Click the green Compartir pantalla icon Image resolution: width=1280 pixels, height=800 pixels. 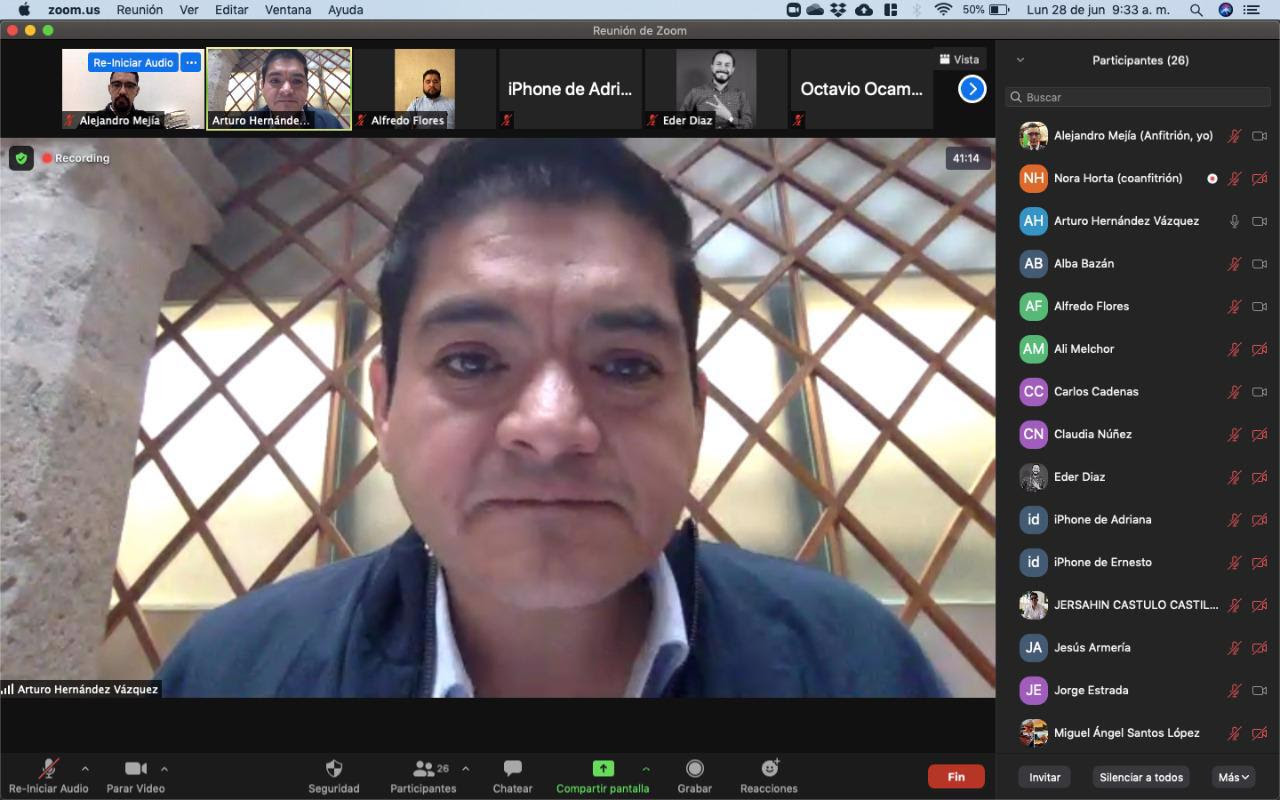coord(603,769)
